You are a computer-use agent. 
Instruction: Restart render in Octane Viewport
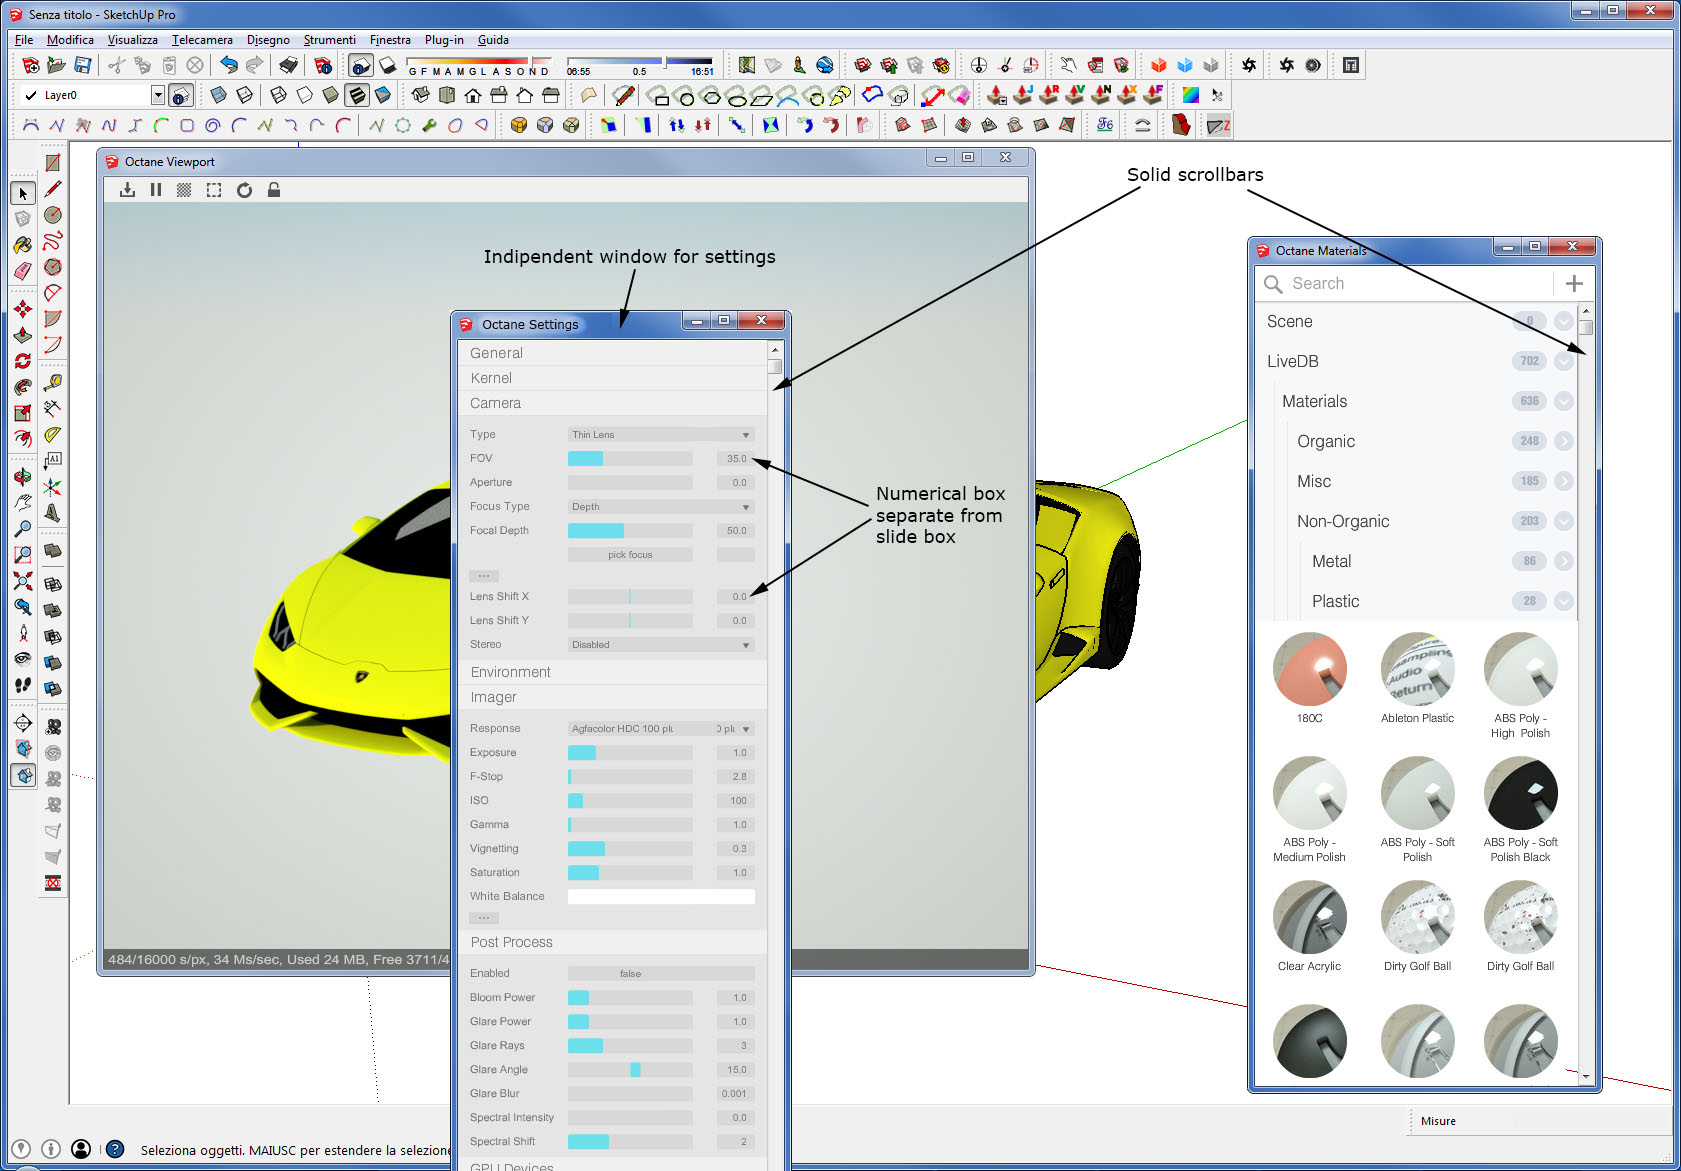point(245,190)
